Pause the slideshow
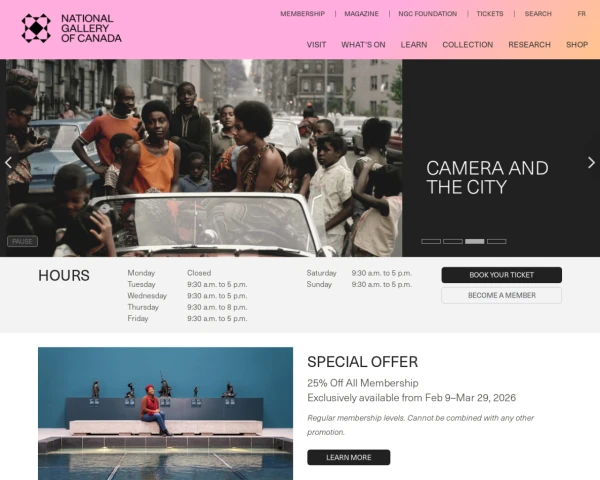Image resolution: width=600 pixels, height=480 pixels. 23,242
